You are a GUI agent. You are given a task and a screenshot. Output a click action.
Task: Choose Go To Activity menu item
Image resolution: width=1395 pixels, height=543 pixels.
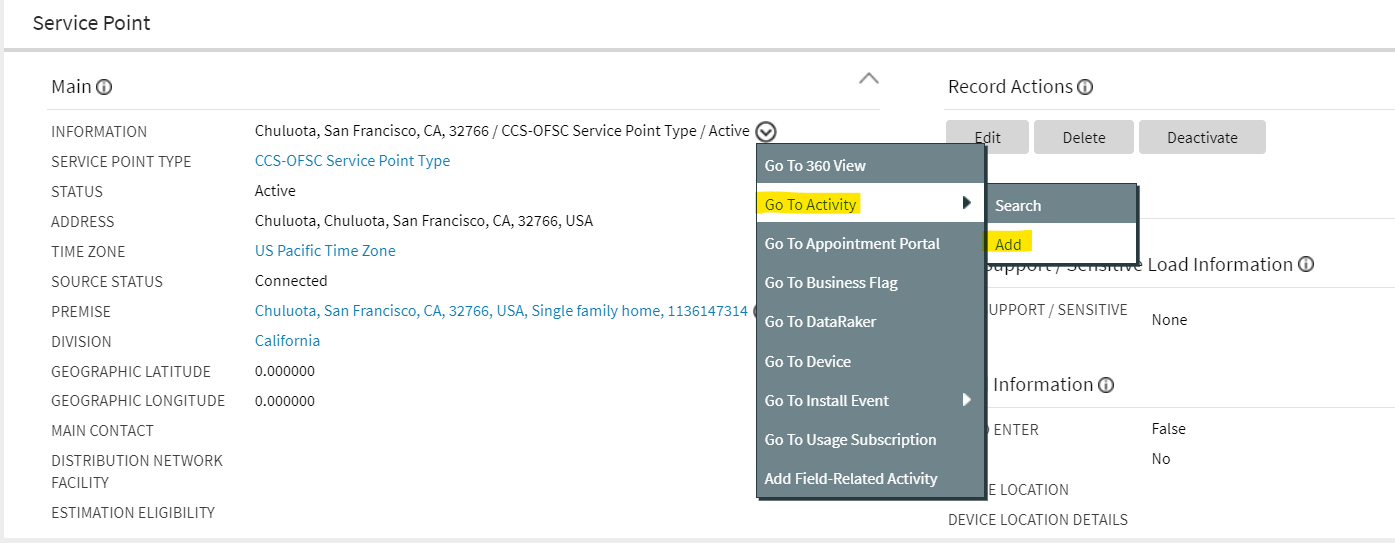coord(811,205)
